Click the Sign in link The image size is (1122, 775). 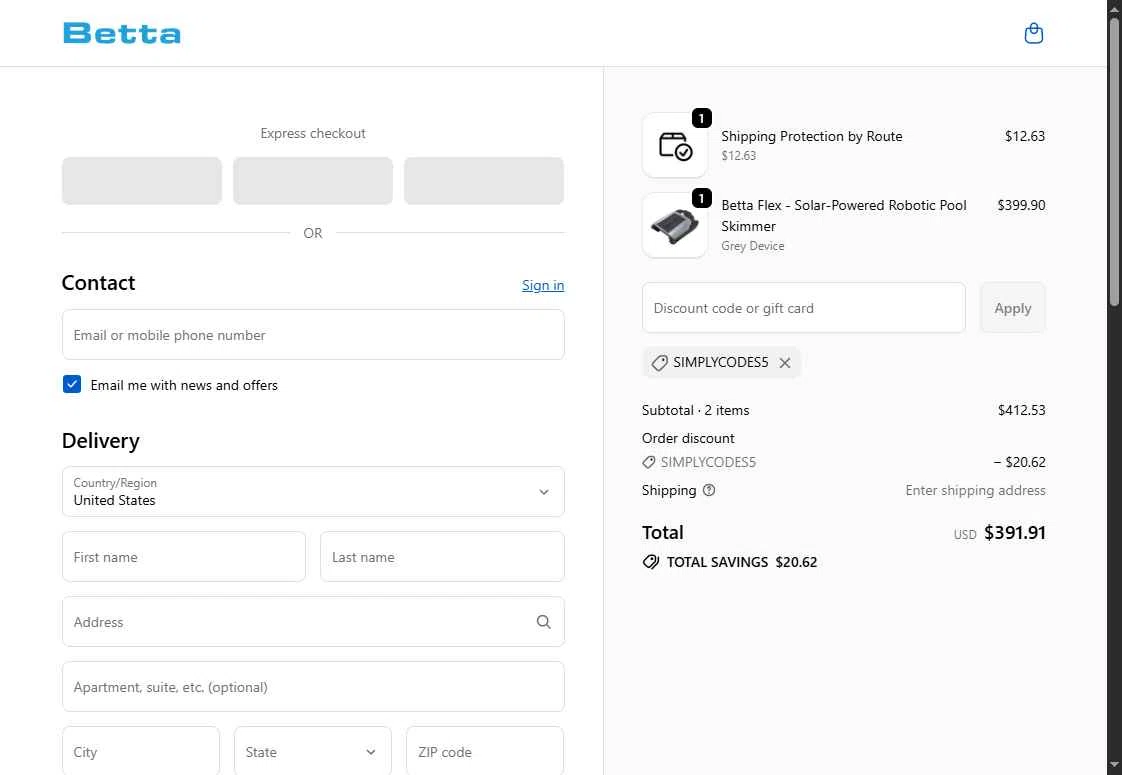pyautogui.click(x=542, y=286)
